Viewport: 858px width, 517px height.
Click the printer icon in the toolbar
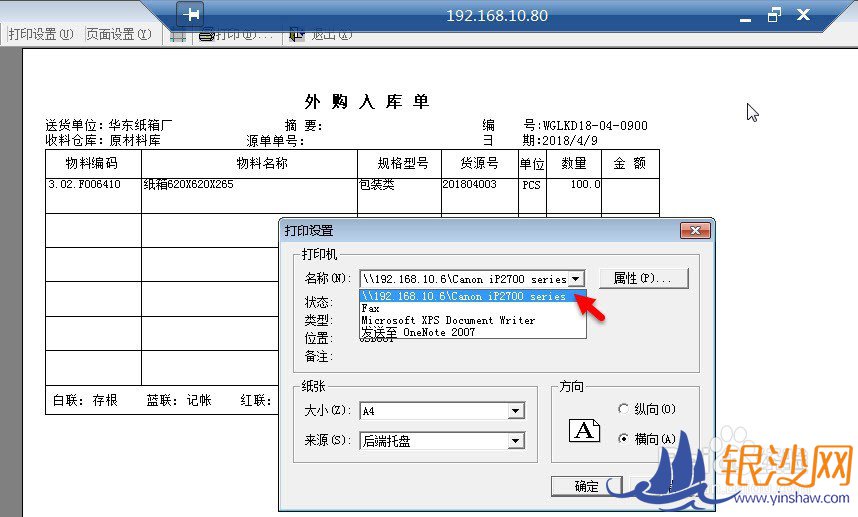206,35
